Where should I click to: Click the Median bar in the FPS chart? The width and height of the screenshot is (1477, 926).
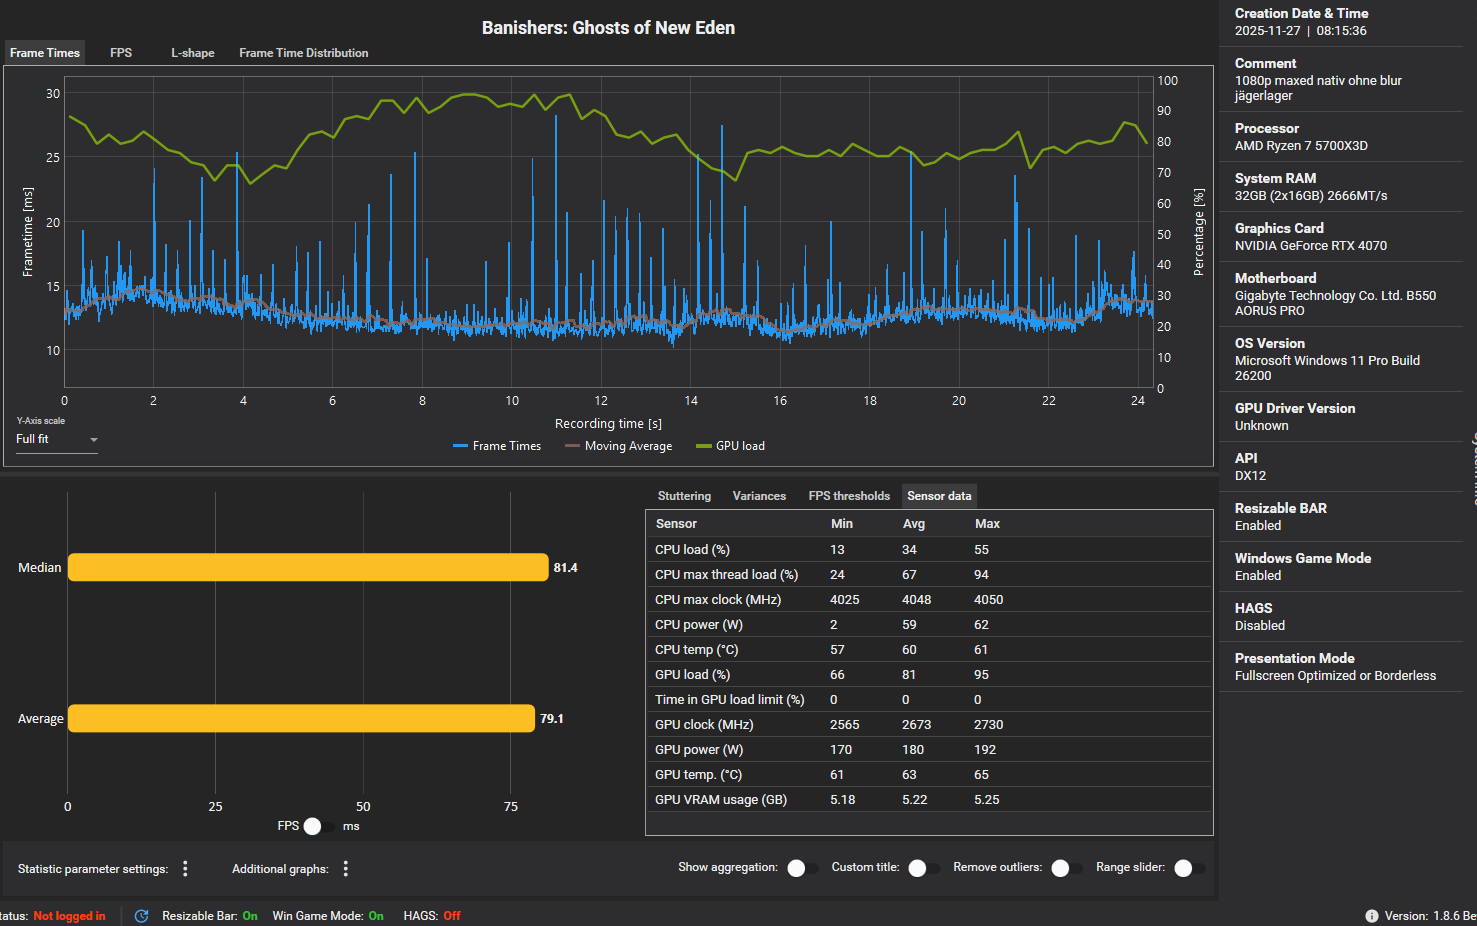[x=308, y=567]
